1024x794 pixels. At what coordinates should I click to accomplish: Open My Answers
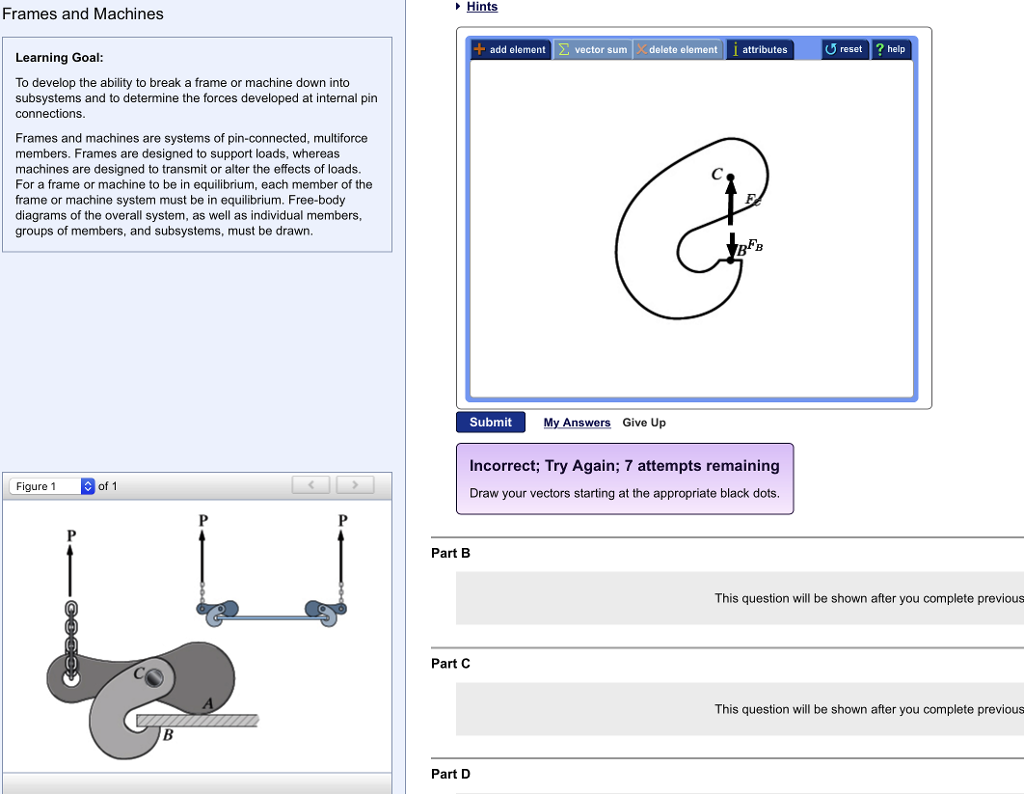click(577, 423)
